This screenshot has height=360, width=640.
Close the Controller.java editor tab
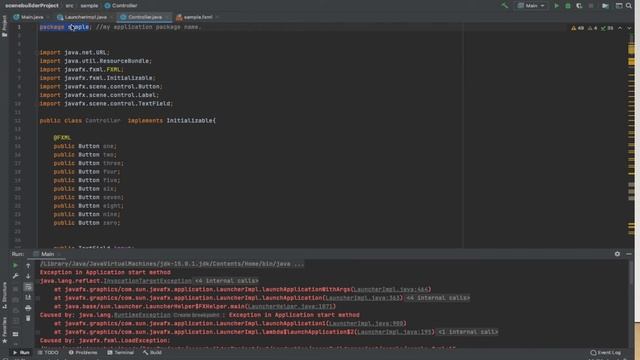click(168, 17)
